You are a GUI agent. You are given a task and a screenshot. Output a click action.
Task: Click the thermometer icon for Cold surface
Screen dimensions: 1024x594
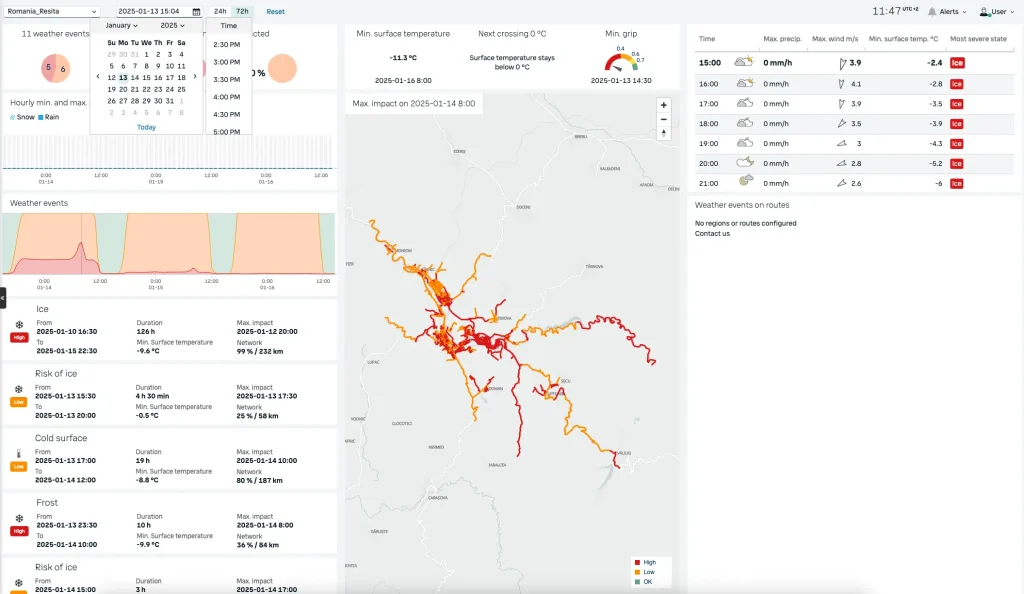click(x=18, y=454)
